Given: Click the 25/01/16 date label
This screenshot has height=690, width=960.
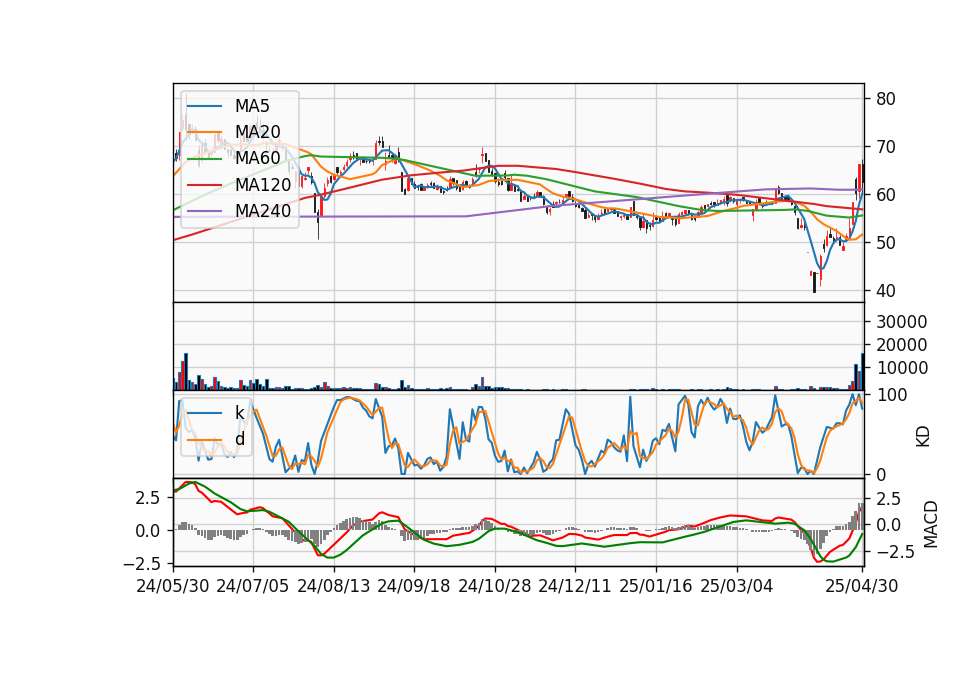Looking at the screenshot, I should (656, 587).
